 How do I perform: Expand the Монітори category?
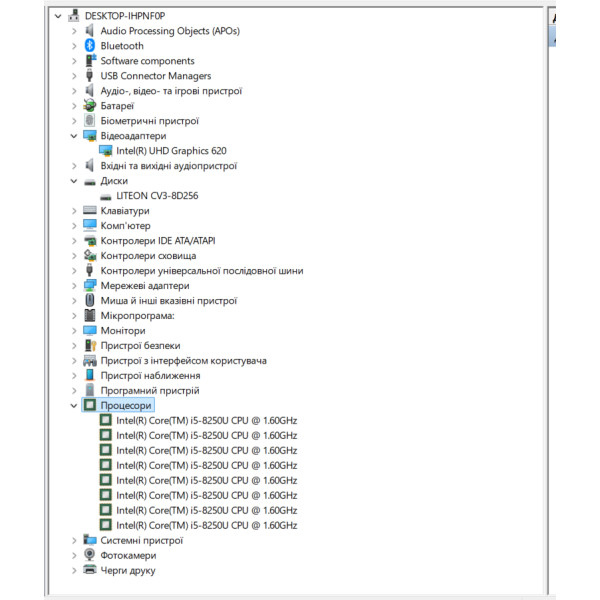click(74, 331)
